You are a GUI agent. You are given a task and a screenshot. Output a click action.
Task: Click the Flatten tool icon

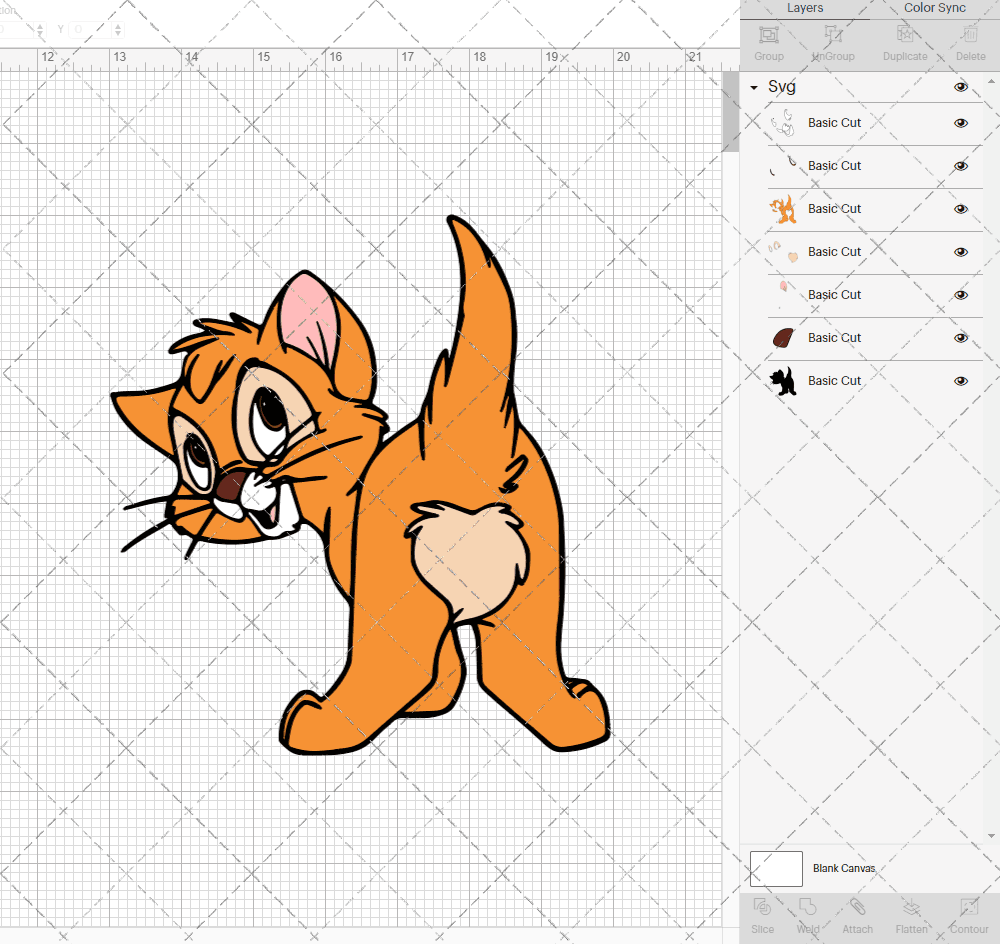911,907
